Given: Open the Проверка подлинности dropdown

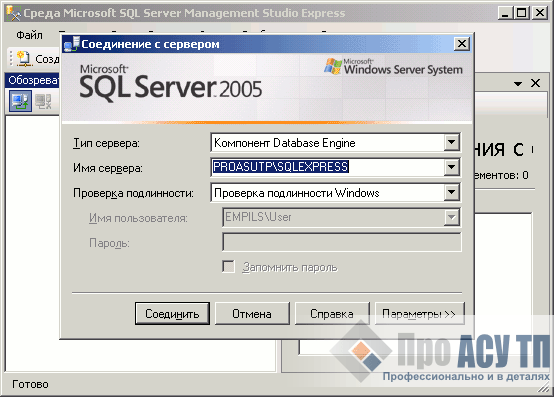Looking at the screenshot, I should 451,192.
